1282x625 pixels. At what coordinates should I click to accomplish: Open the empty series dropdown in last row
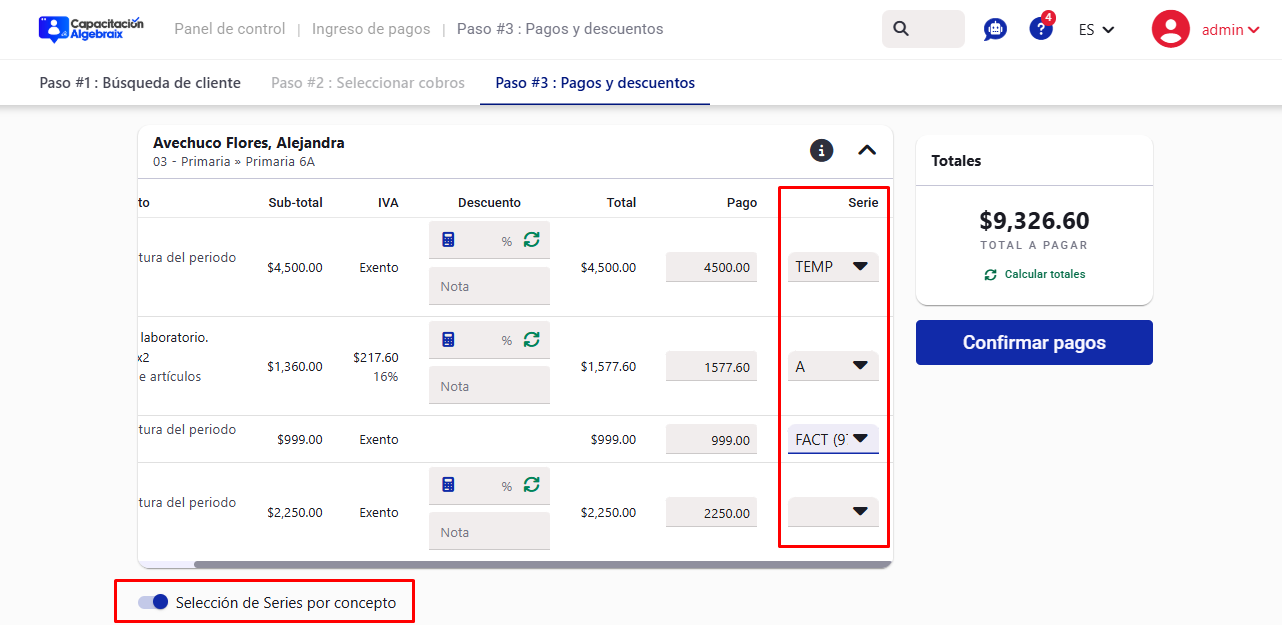[x=833, y=512]
